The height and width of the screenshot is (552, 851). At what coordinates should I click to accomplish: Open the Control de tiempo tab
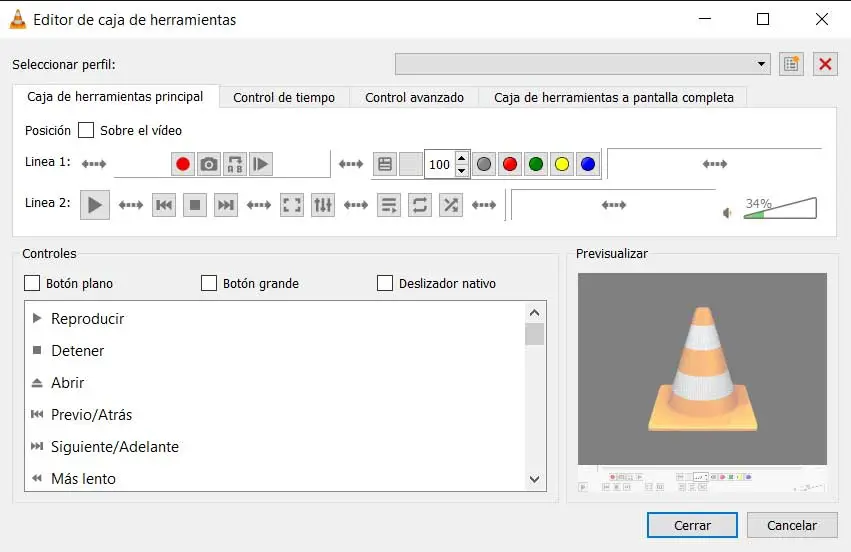pos(284,98)
